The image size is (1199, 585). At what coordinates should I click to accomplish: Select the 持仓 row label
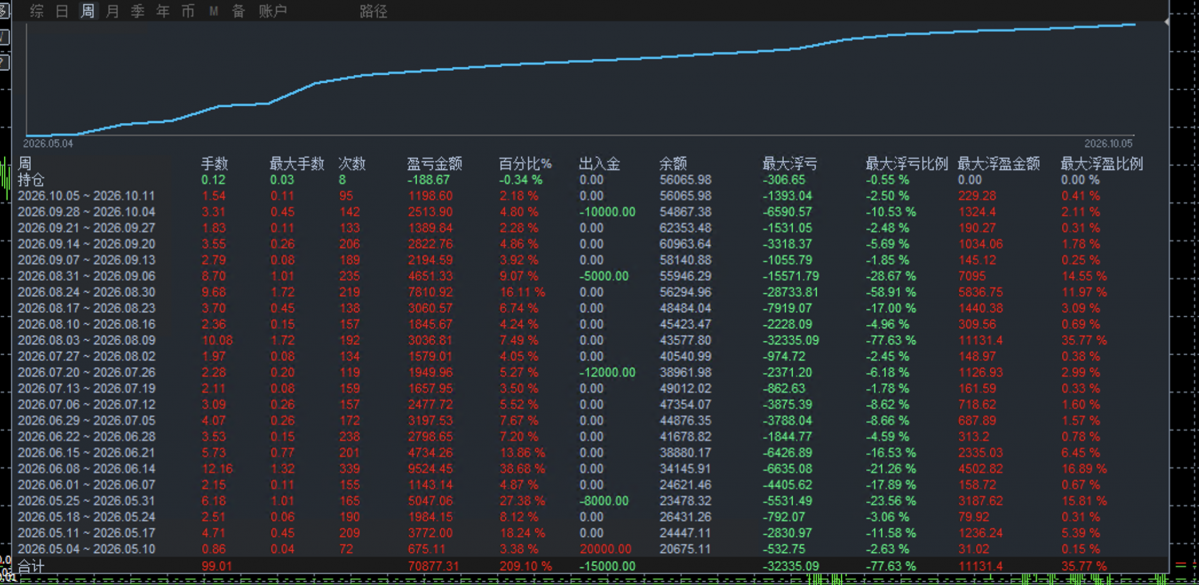point(31,180)
